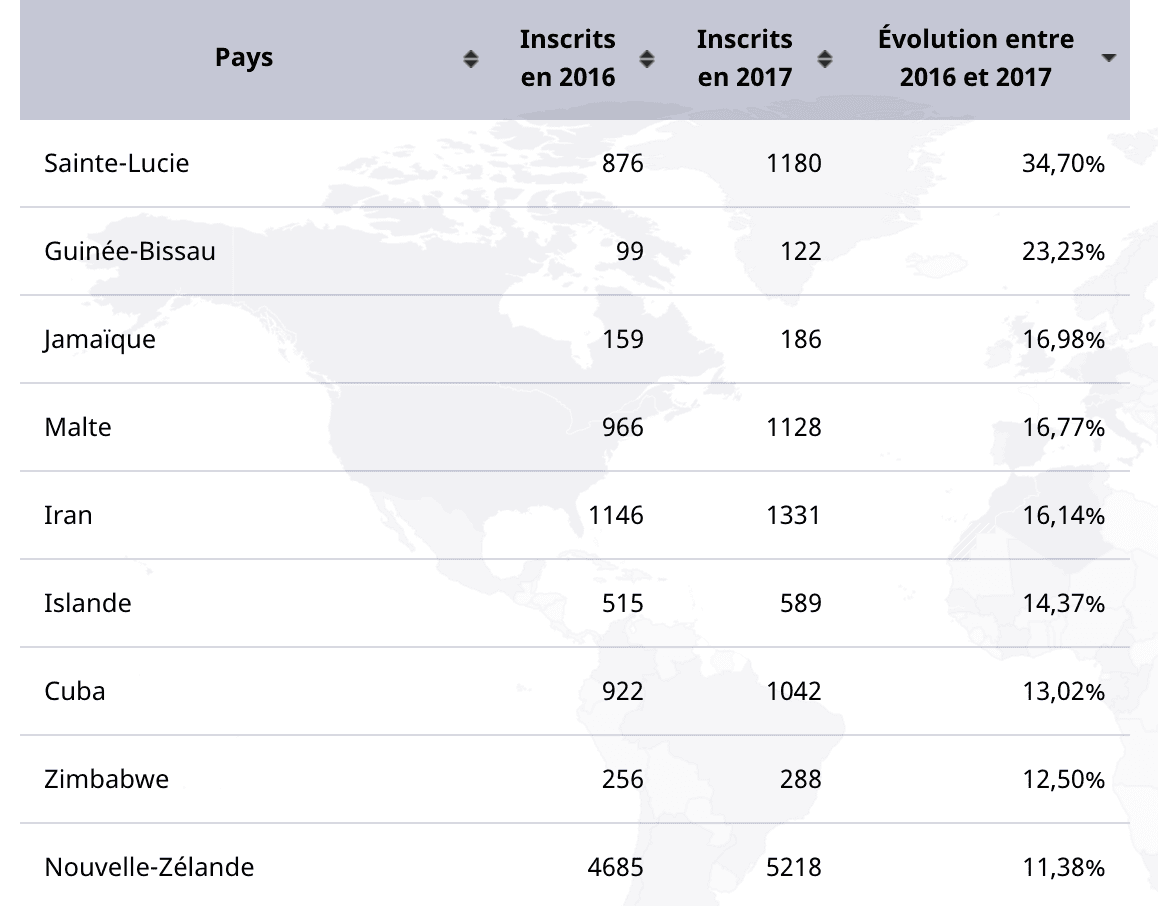Select the Malte country name

pos(78,427)
